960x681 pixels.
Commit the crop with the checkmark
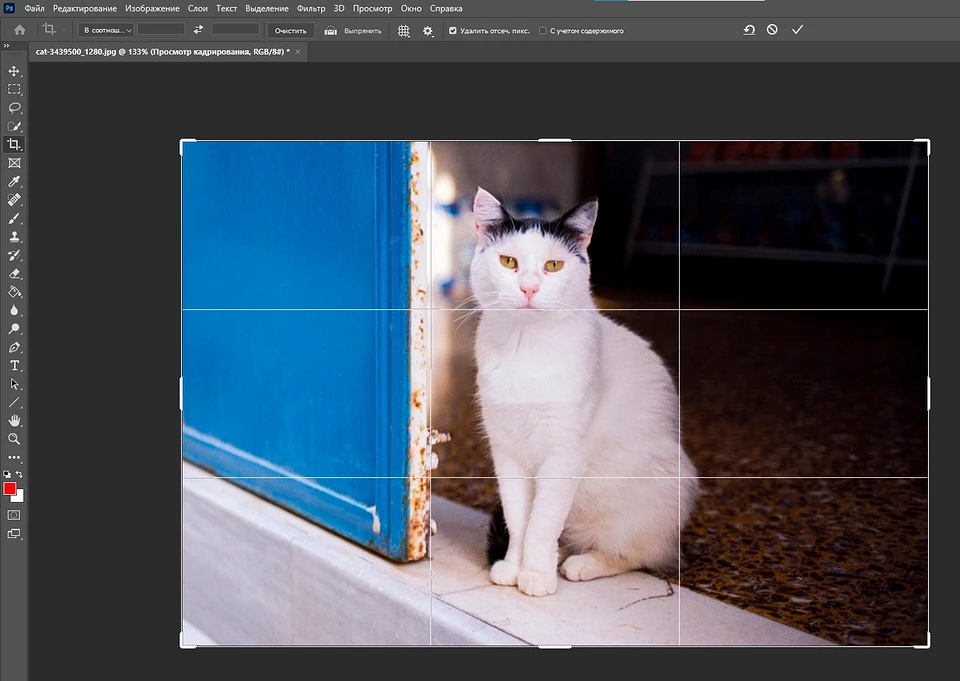point(797,30)
